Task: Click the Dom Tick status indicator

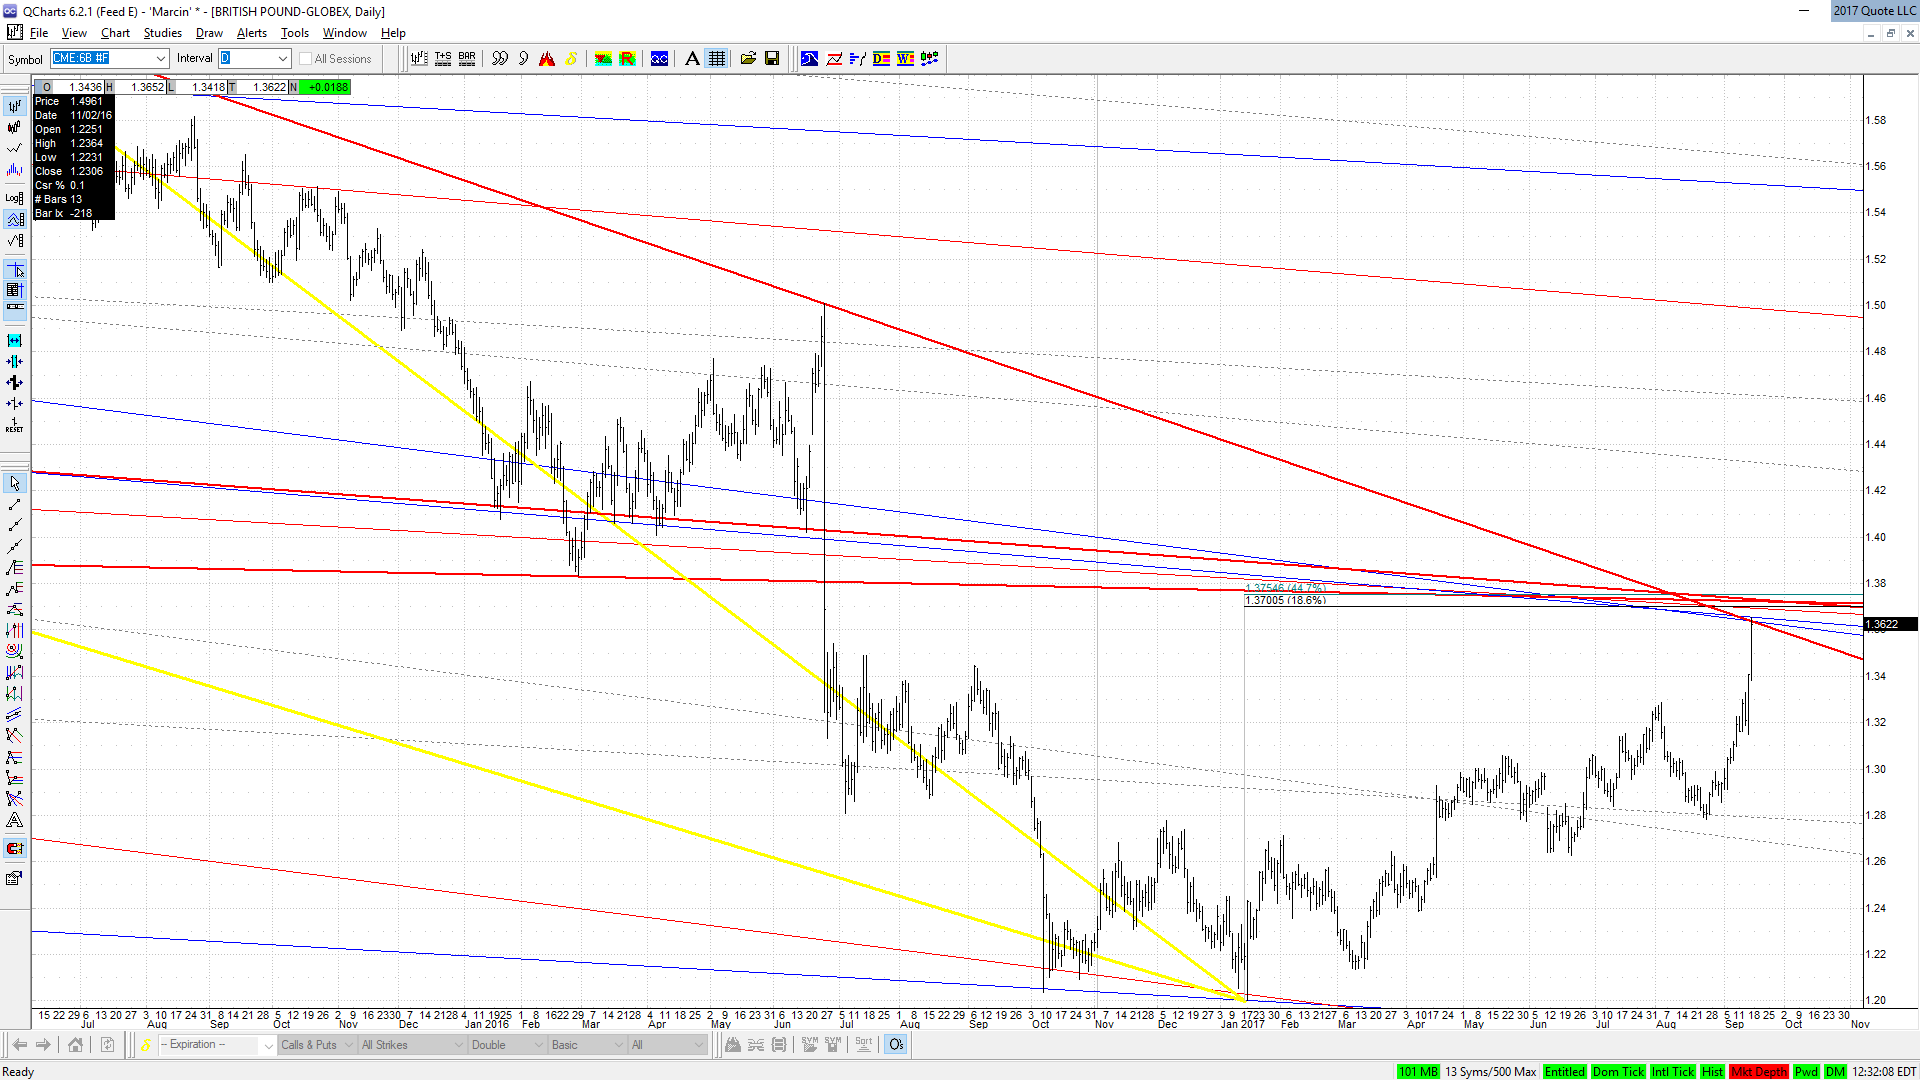Action: [1618, 1072]
